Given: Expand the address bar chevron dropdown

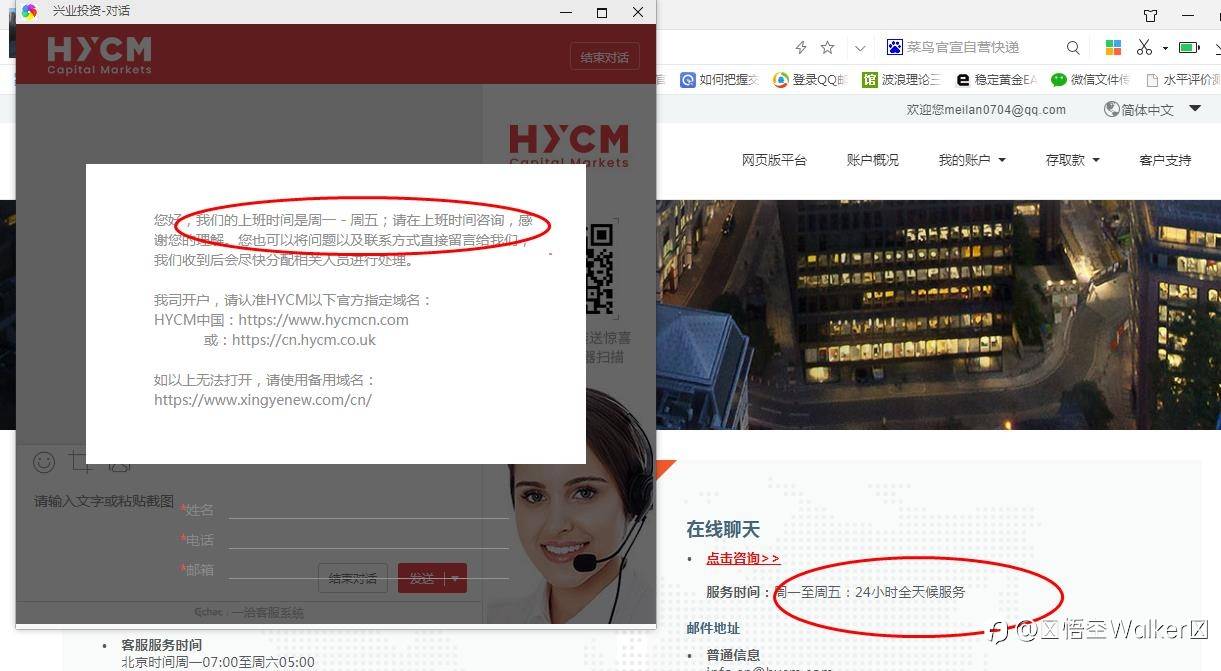Looking at the screenshot, I should (x=860, y=47).
